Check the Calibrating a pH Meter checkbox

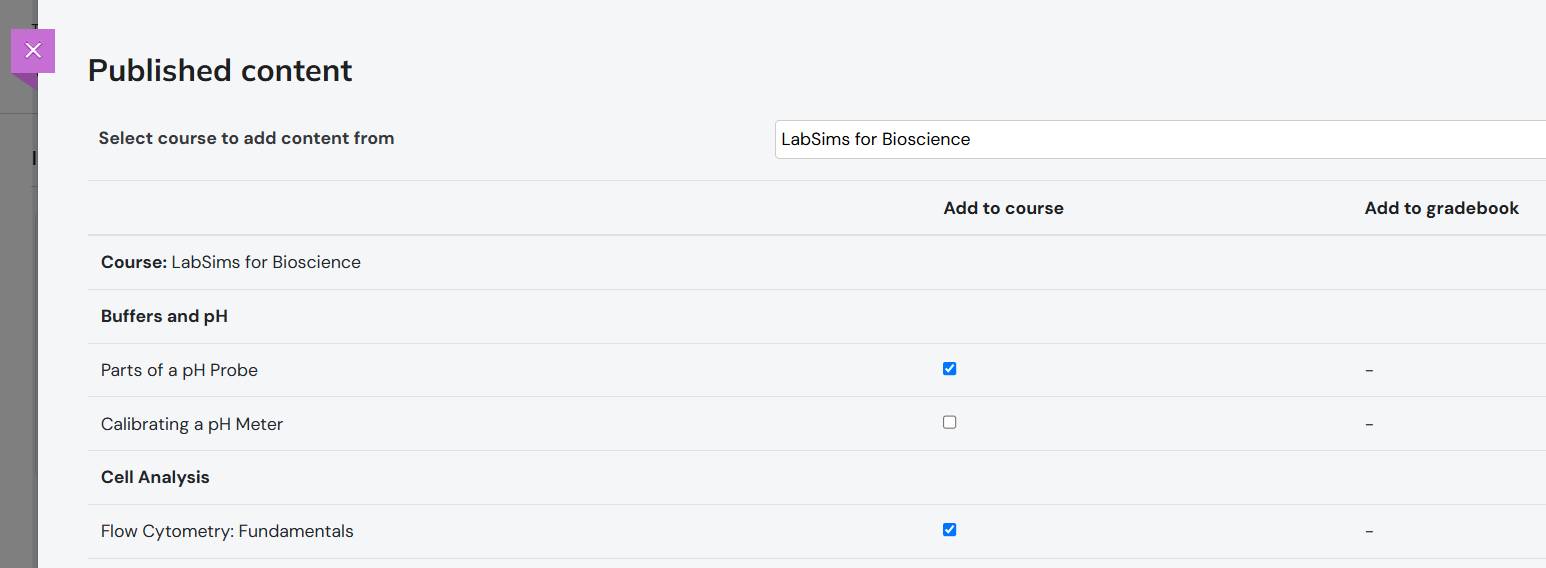(x=949, y=423)
